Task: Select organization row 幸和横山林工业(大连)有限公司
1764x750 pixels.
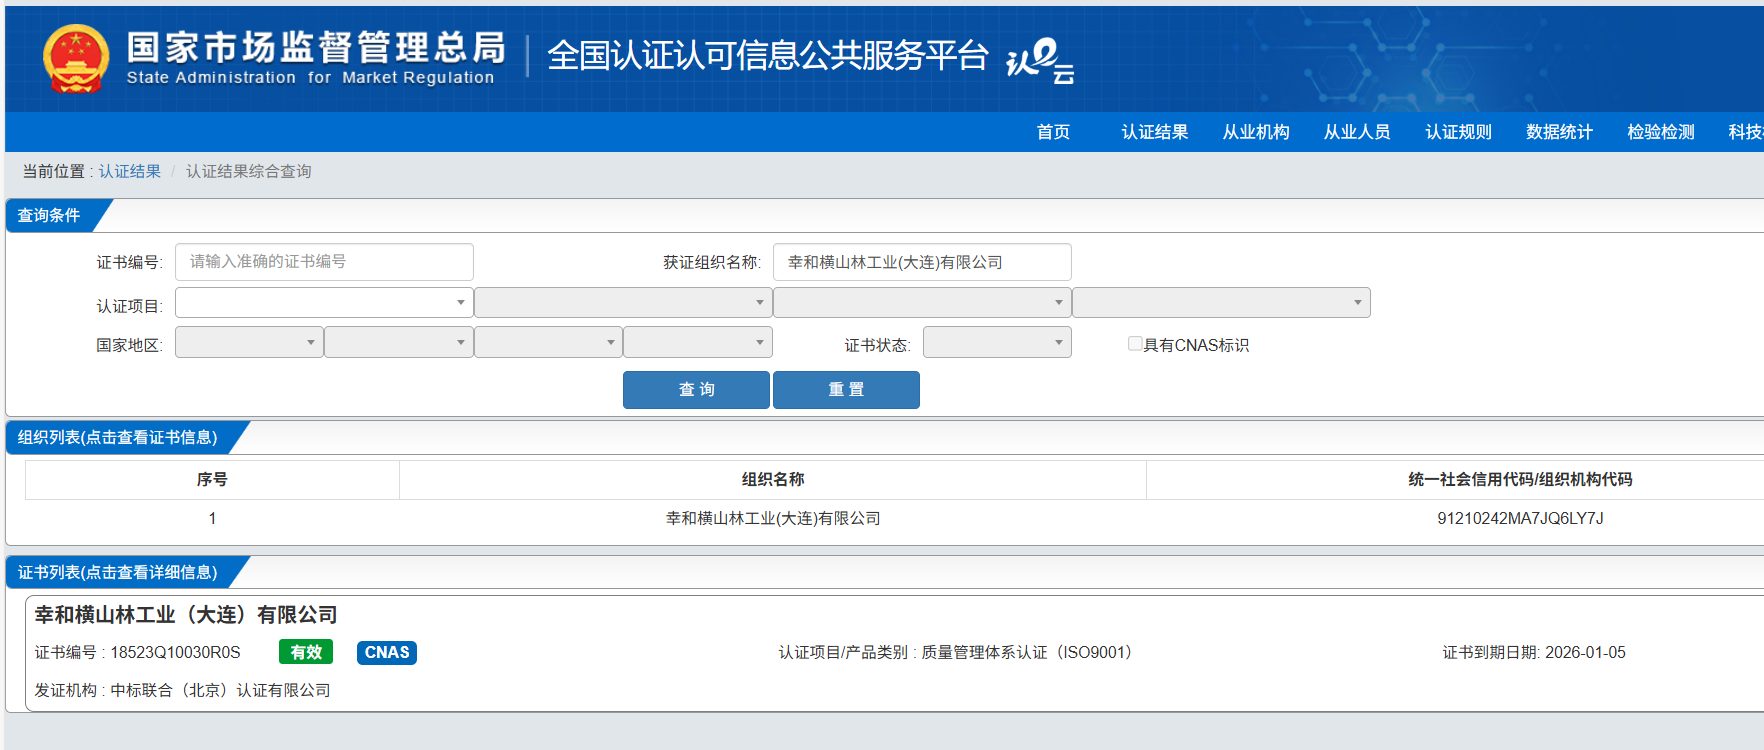Action: pos(773,519)
